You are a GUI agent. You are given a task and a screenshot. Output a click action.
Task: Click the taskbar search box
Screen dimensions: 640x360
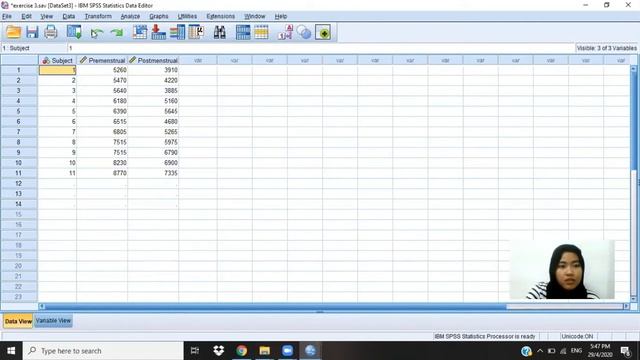point(103,351)
